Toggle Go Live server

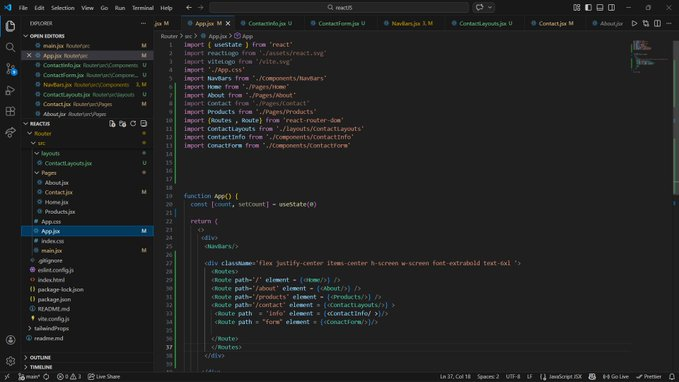(x=616, y=377)
